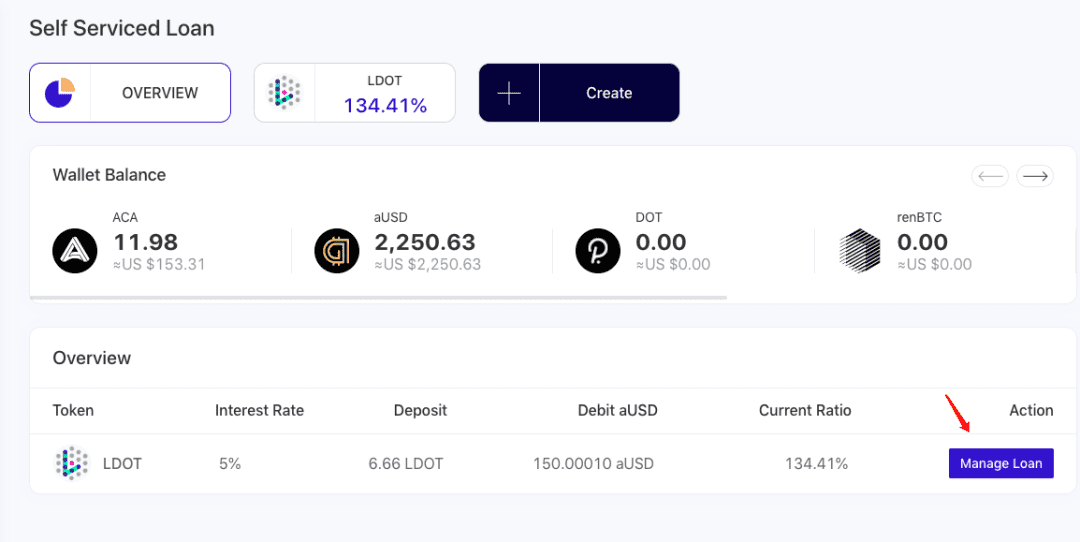Screen dimensions: 1080x542
Task: Click the DOT Polkadot logo
Action: (x=598, y=251)
